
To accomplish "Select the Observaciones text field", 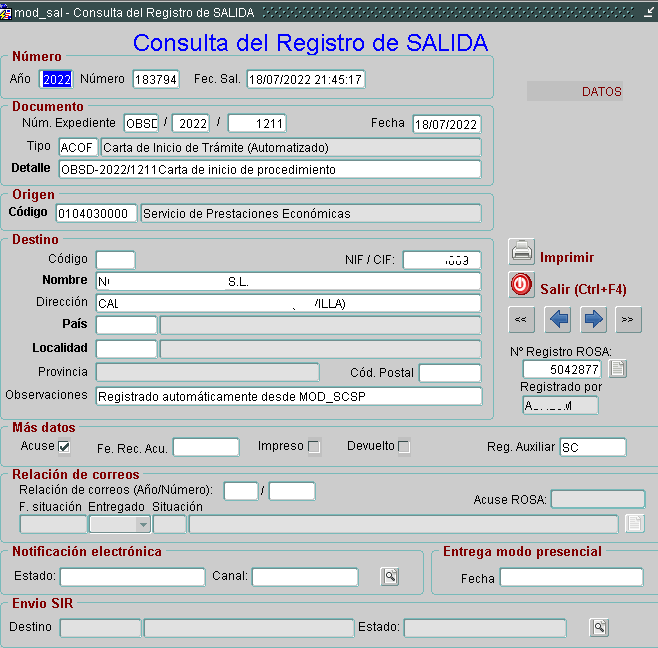I will [x=288, y=396].
